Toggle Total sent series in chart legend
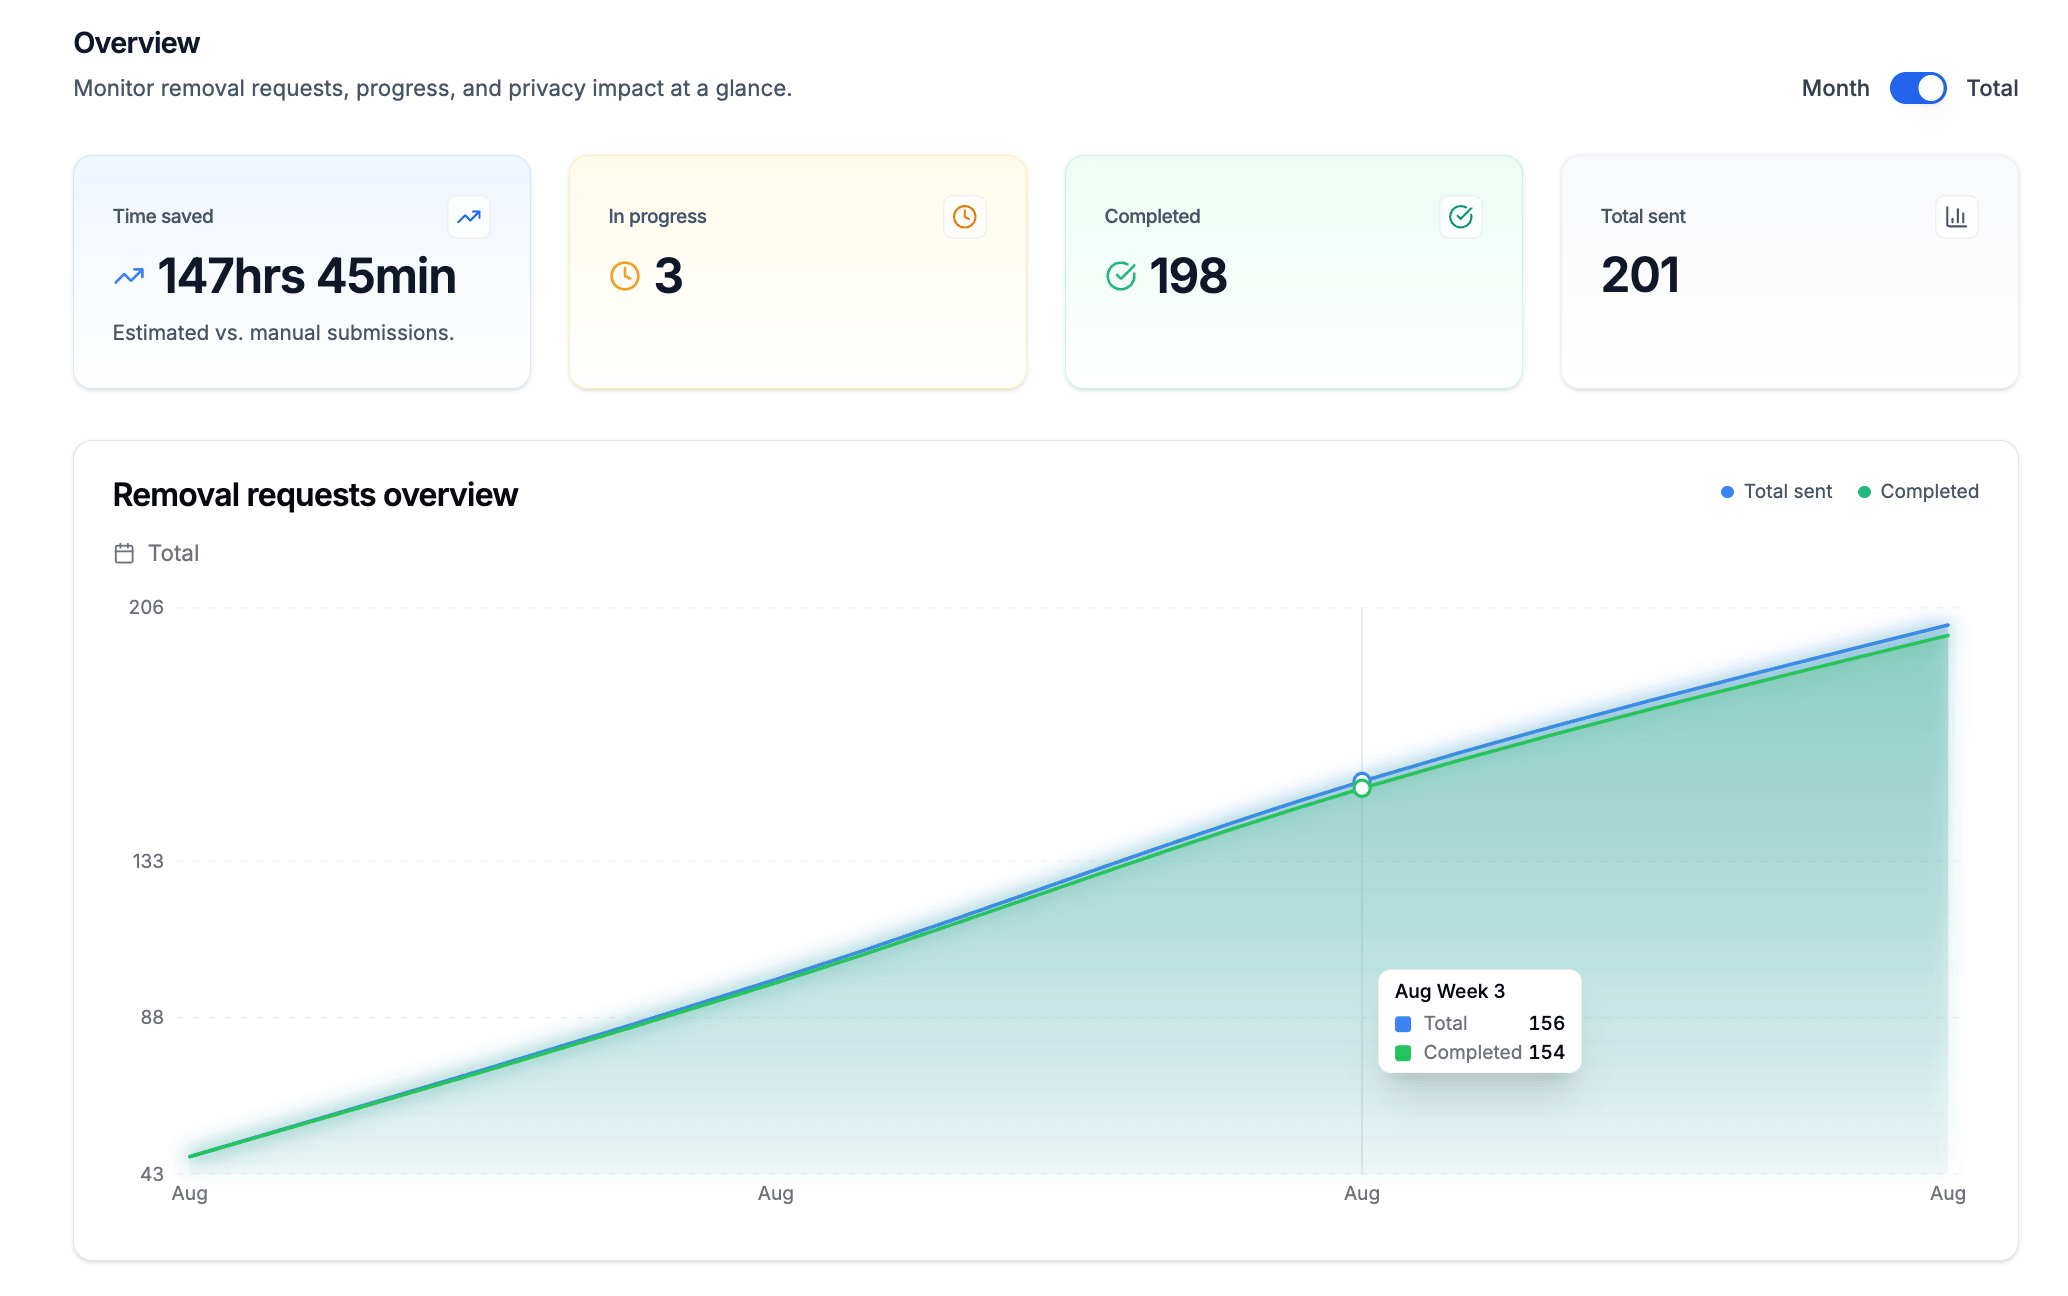 pos(1787,492)
